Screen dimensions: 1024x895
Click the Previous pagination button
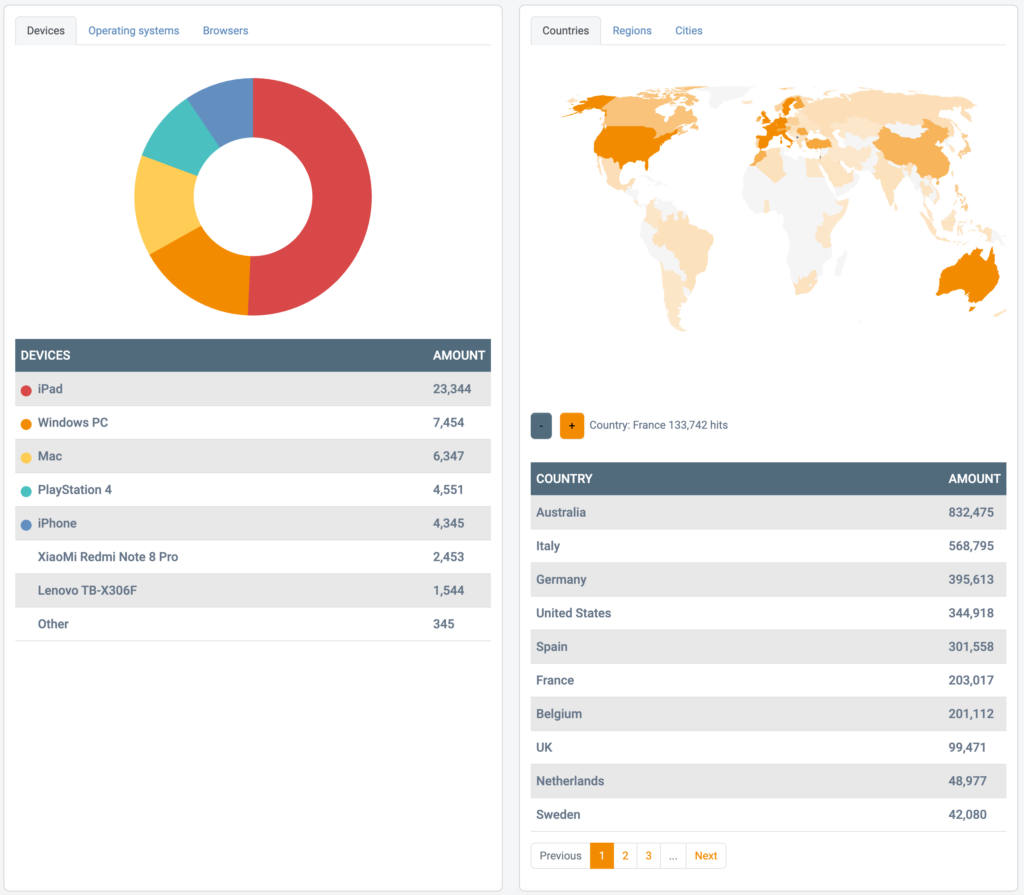tap(560, 856)
